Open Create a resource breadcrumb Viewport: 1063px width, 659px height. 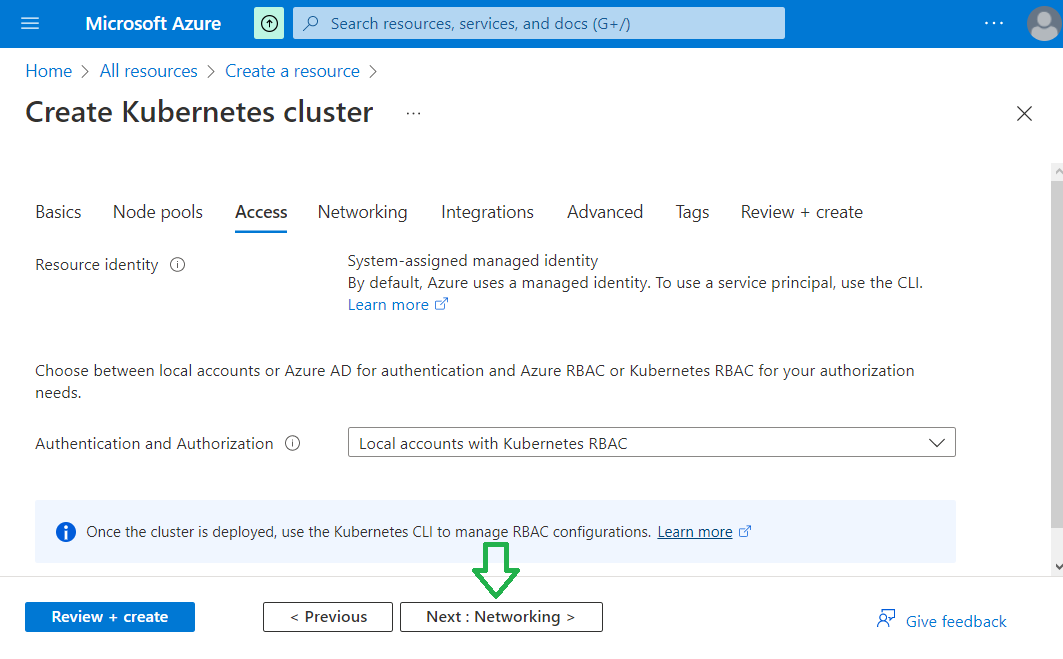[x=292, y=71]
